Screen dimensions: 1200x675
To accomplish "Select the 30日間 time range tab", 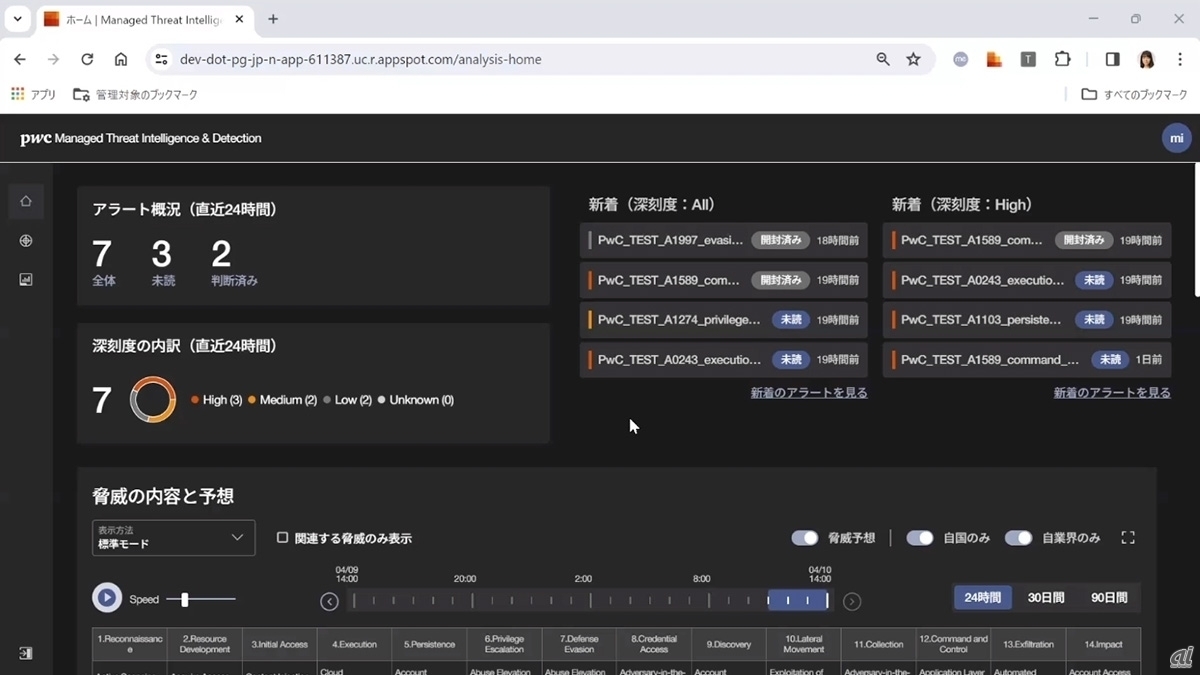I will [x=1046, y=597].
